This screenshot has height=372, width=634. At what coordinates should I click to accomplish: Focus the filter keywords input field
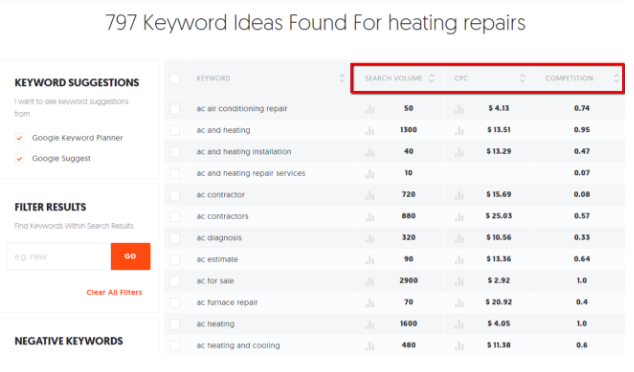[x=59, y=256]
